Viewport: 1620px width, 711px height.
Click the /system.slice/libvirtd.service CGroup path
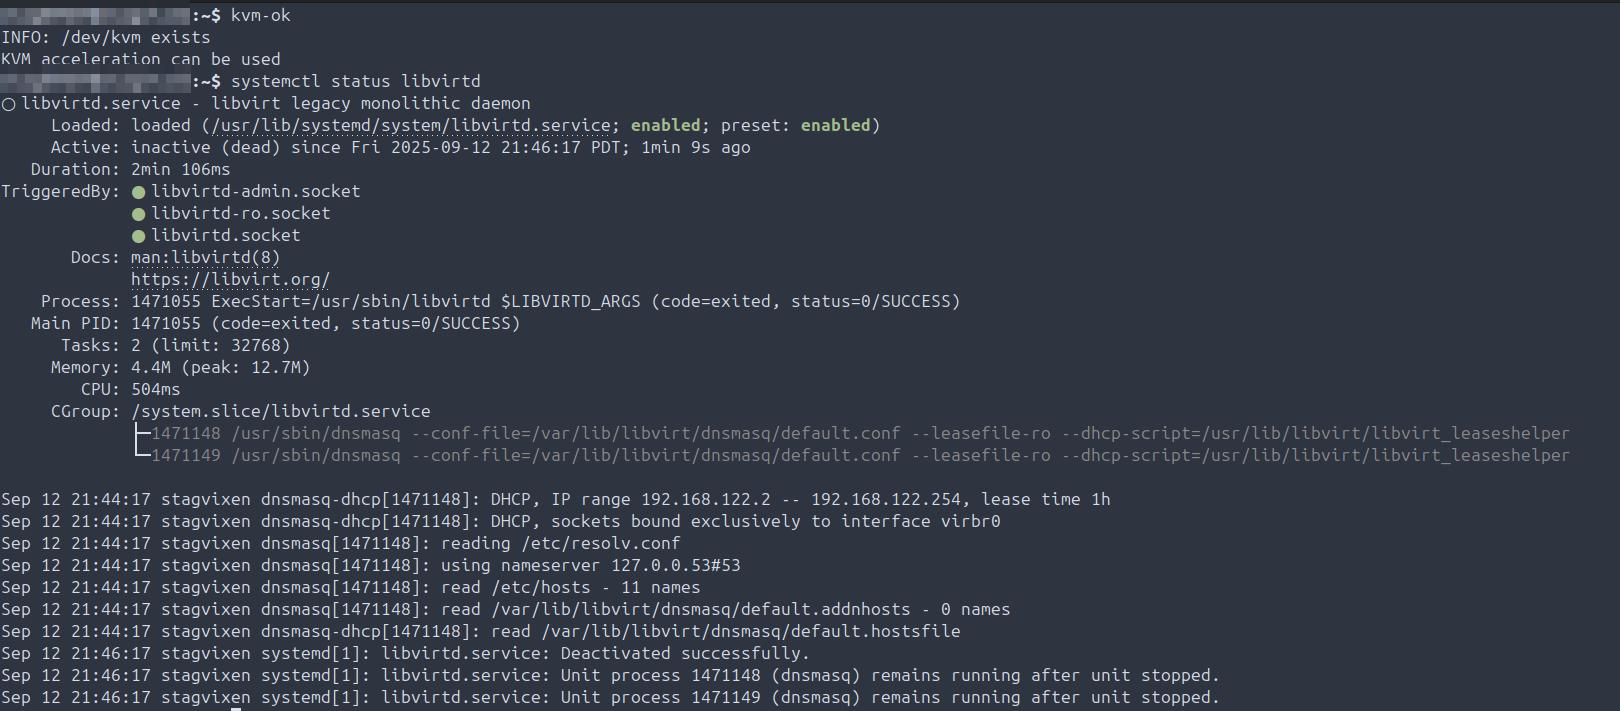click(280, 412)
